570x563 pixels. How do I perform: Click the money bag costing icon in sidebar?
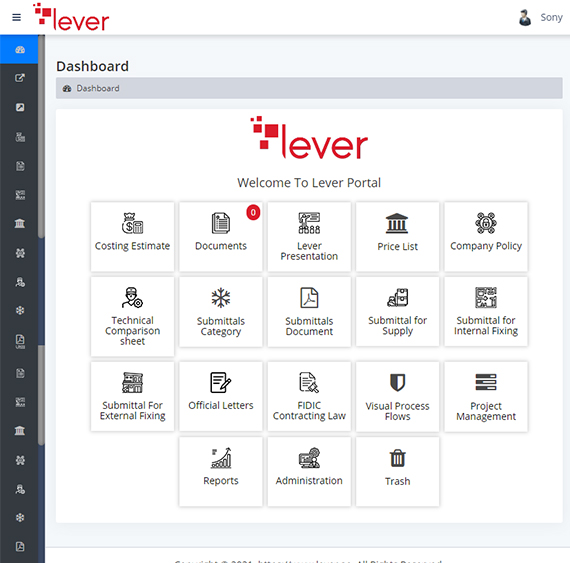[20, 137]
